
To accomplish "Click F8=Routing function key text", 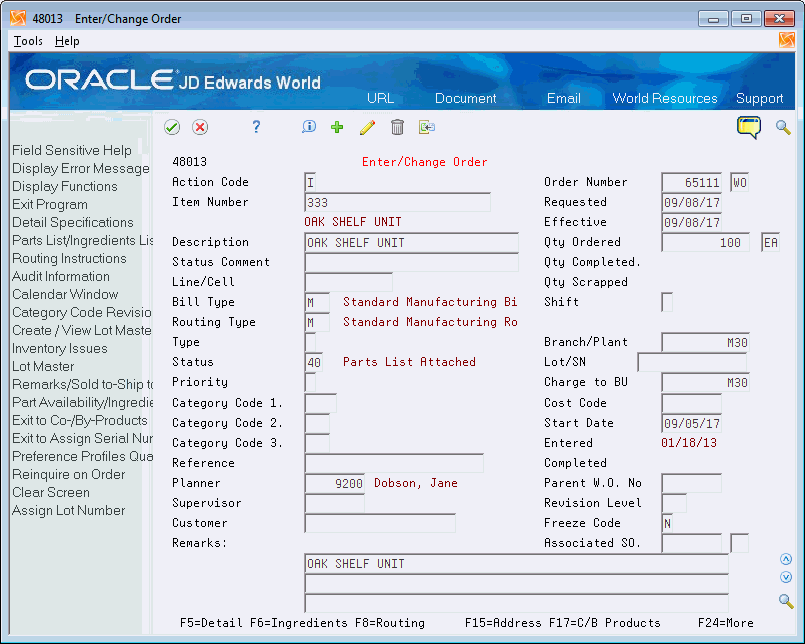I will (390, 623).
